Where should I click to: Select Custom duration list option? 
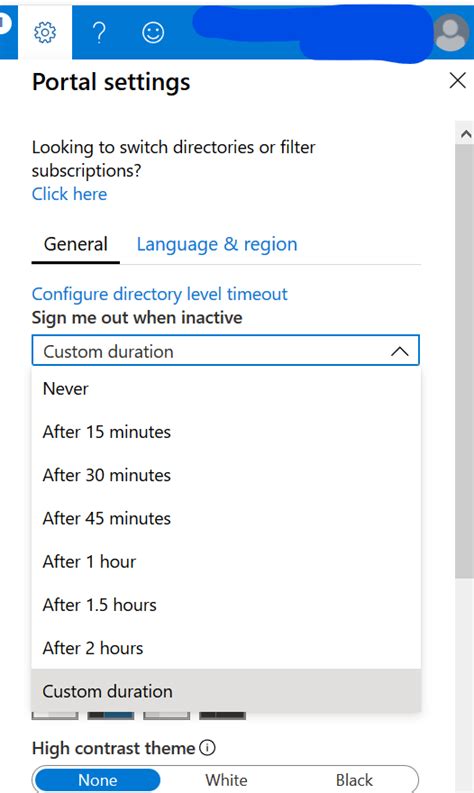point(226,691)
